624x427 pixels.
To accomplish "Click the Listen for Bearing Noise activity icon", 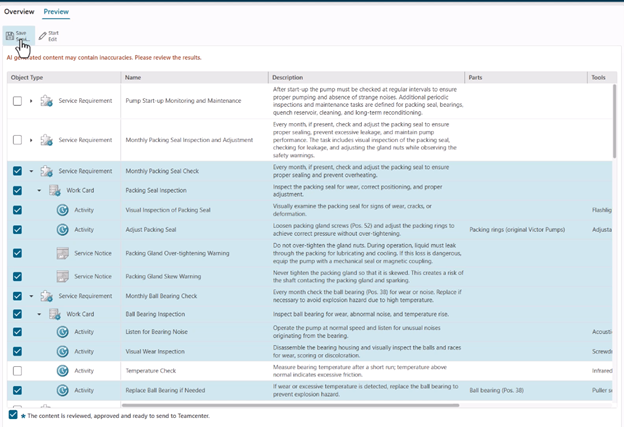I will (62, 333).
